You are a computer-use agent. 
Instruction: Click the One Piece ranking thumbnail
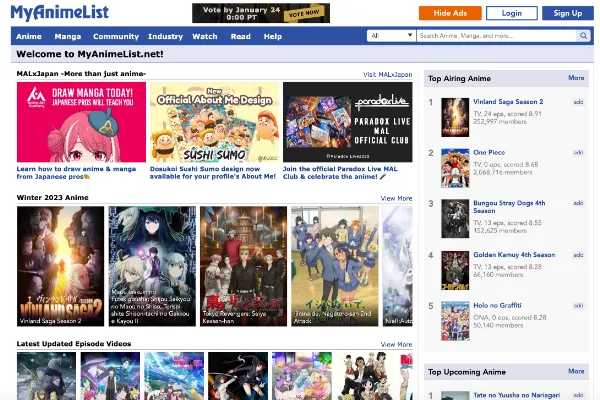coord(455,168)
